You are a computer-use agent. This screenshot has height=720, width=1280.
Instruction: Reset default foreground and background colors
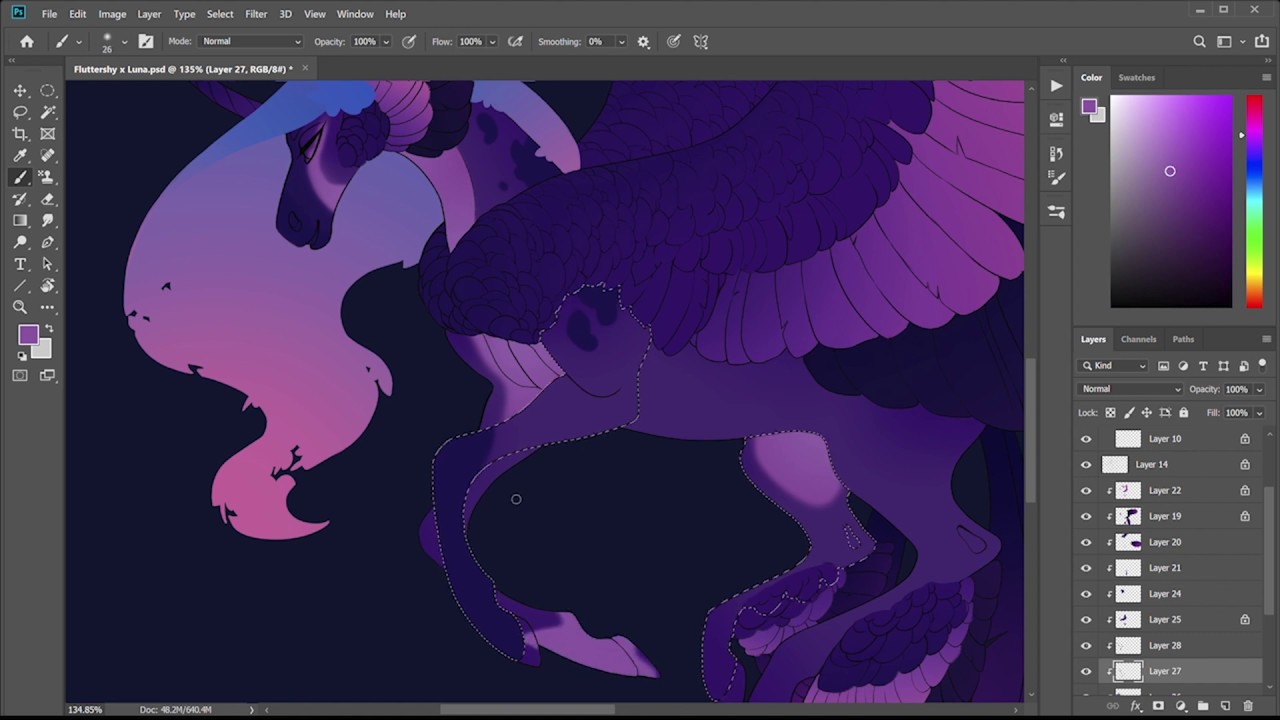pyautogui.click(x=22, y=356)
